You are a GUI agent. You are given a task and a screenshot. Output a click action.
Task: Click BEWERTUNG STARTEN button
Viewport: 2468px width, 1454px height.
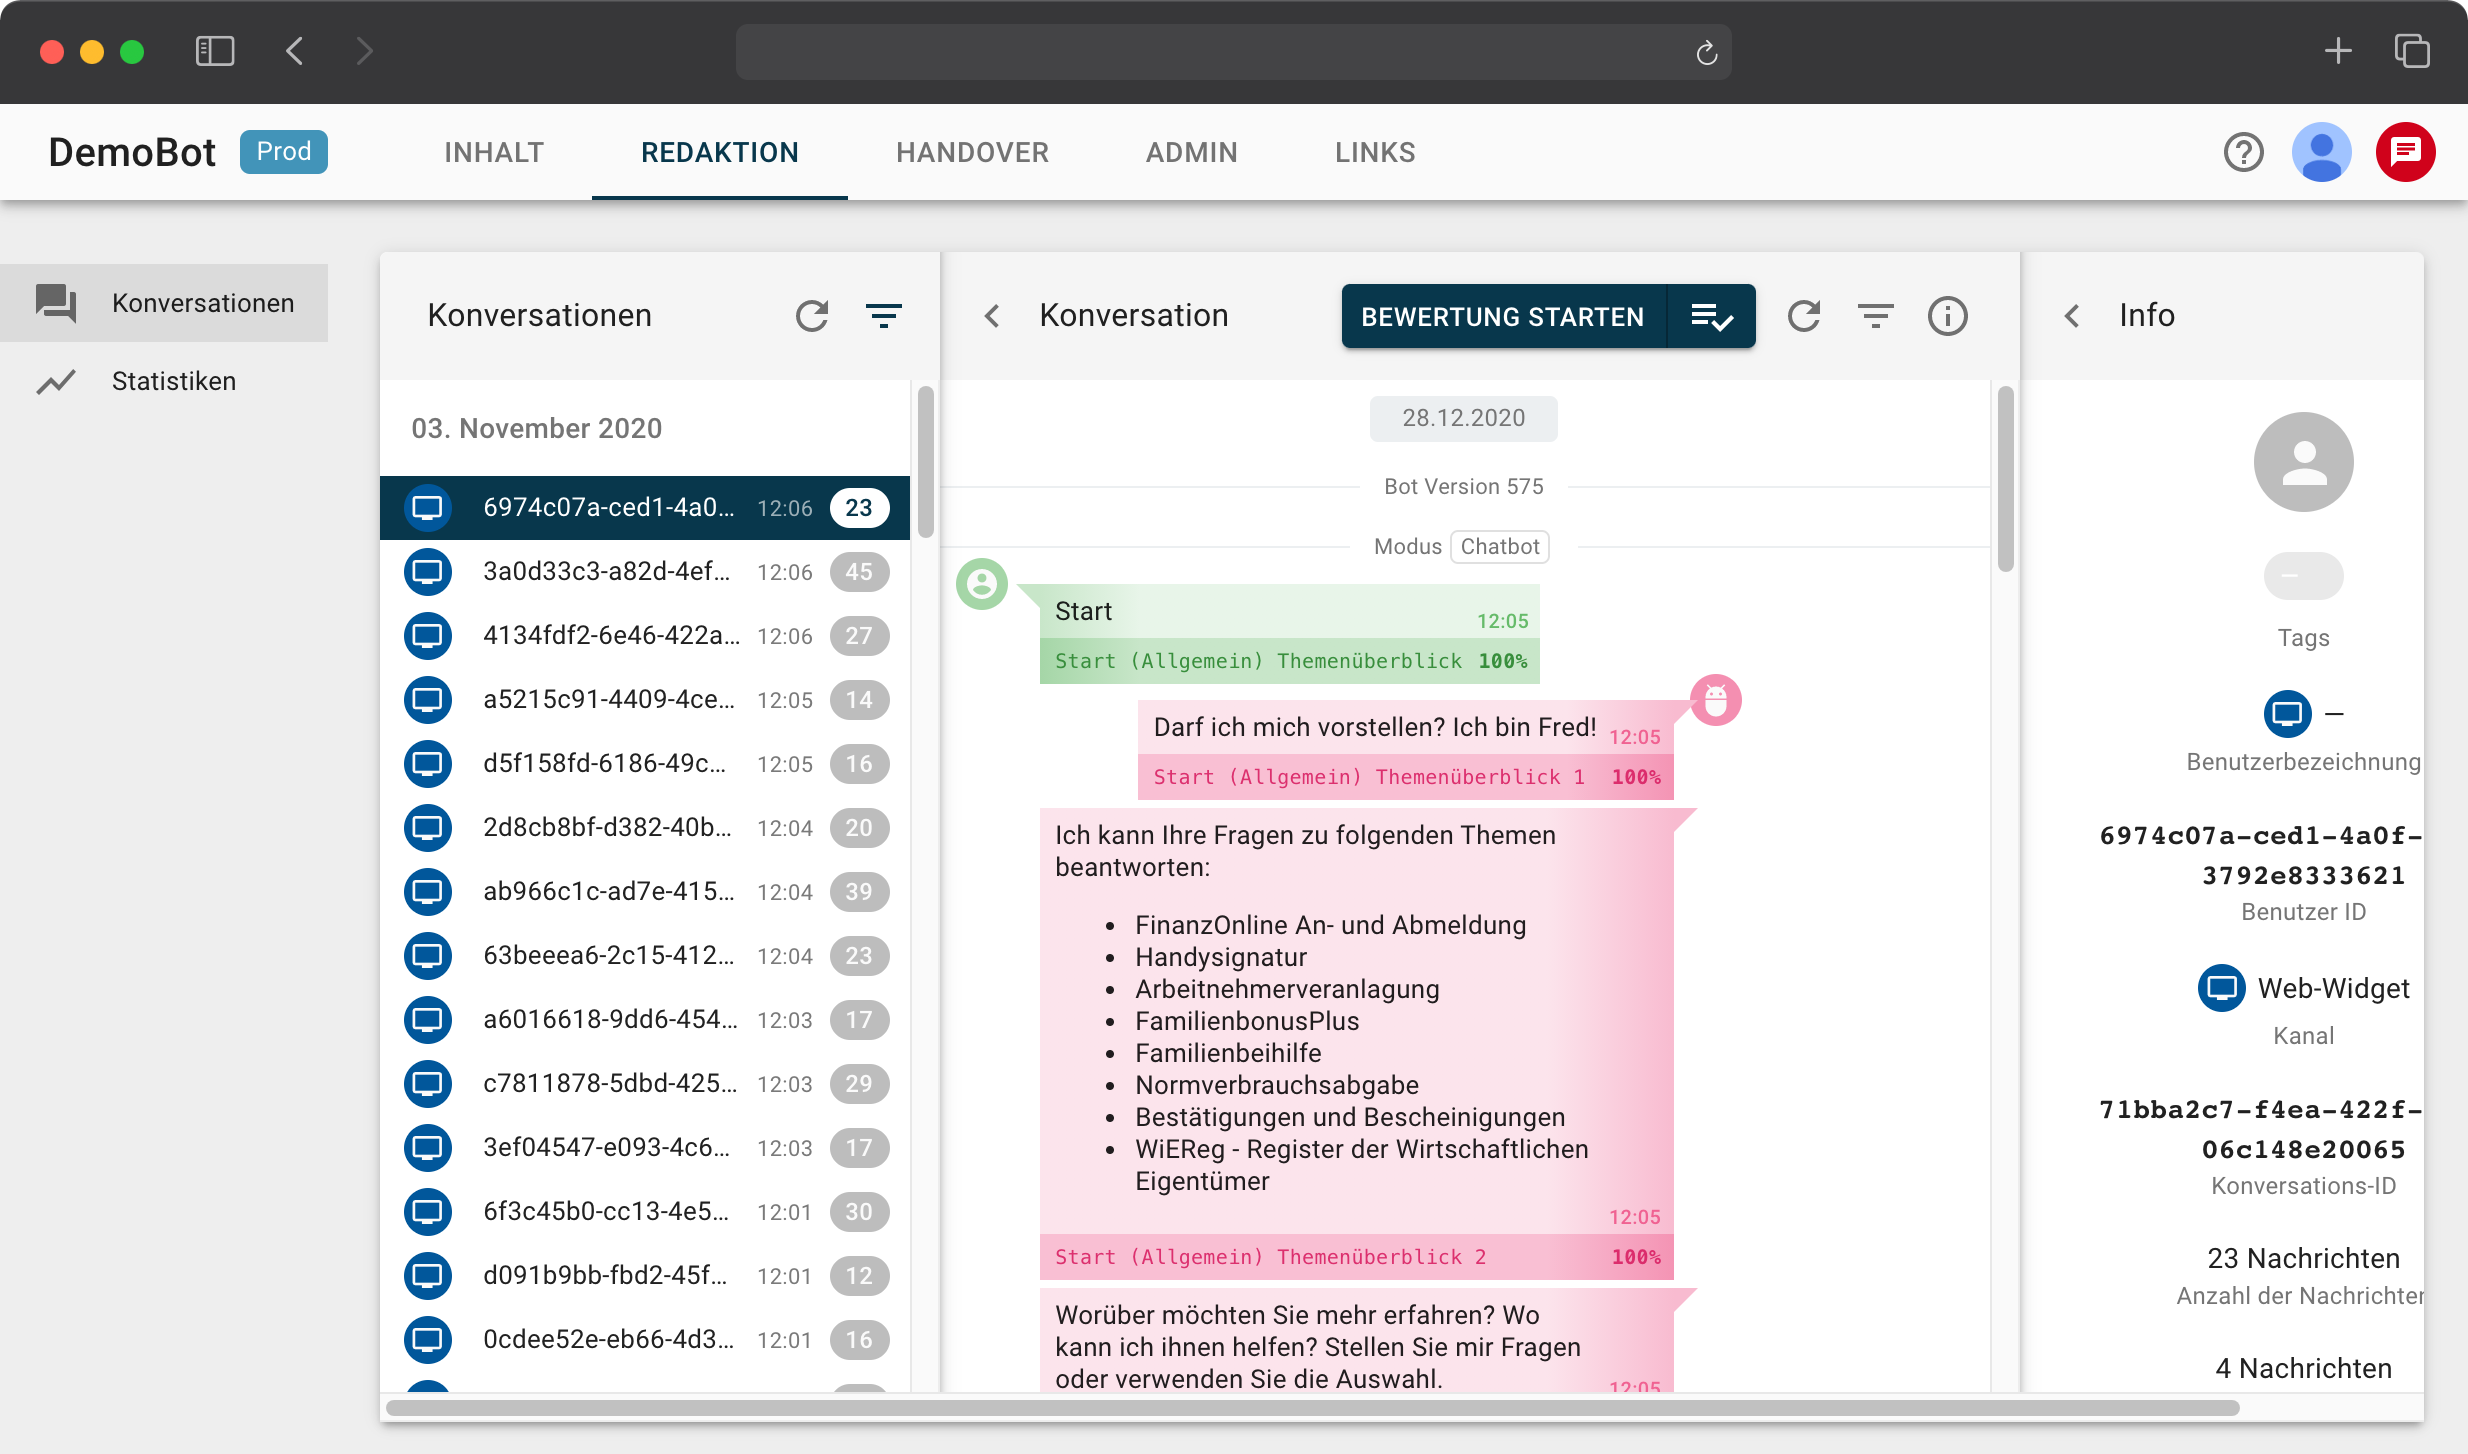tap(1502, 315)
